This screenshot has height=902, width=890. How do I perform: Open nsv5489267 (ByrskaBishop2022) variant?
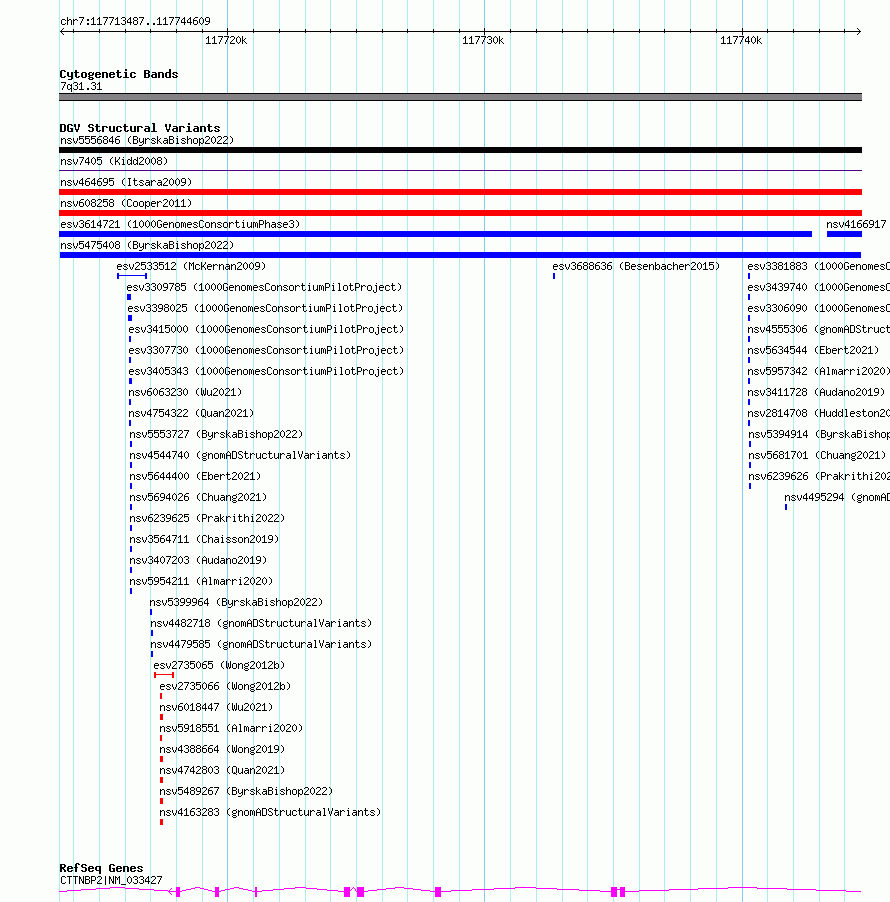(x=246, y=791)
